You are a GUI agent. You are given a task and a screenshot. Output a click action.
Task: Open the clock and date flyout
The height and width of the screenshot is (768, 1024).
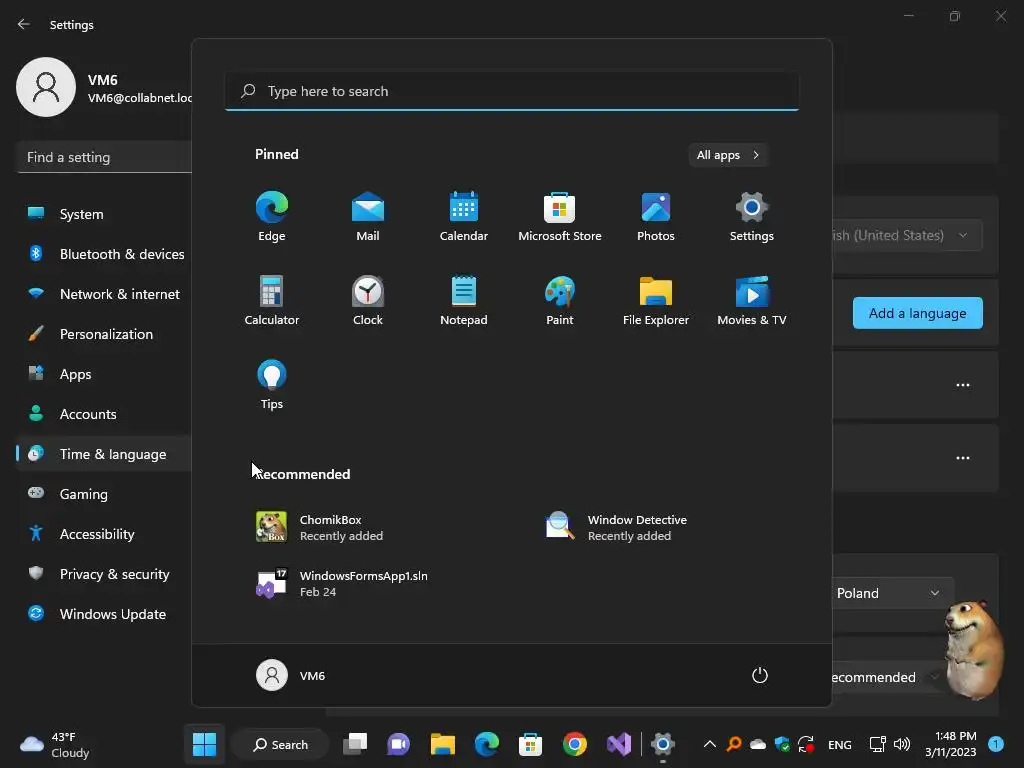[x=950, y=744]
